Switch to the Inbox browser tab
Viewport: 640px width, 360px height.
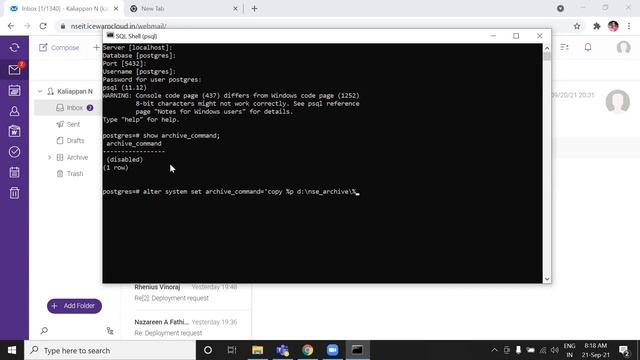63,9
